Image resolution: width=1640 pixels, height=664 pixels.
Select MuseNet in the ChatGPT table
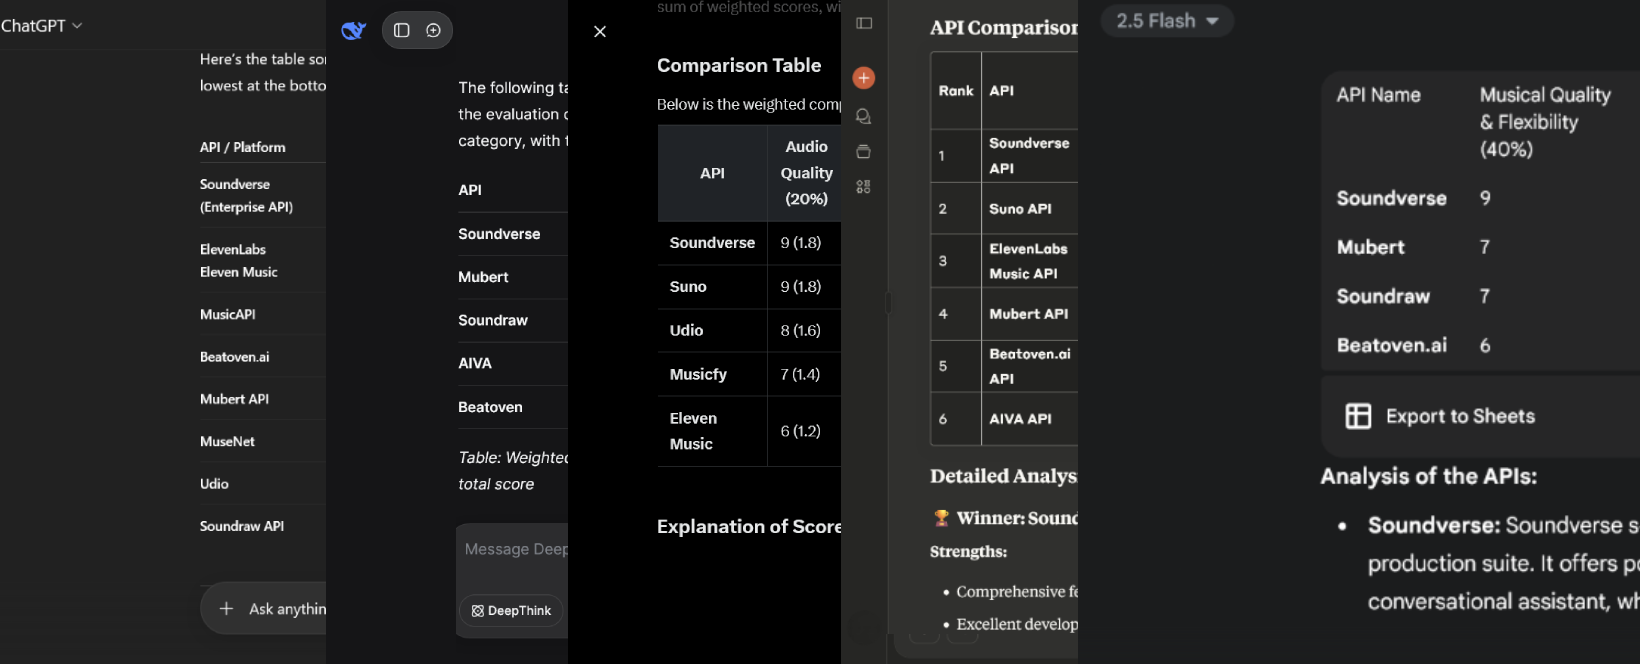[x=227, y=441]
